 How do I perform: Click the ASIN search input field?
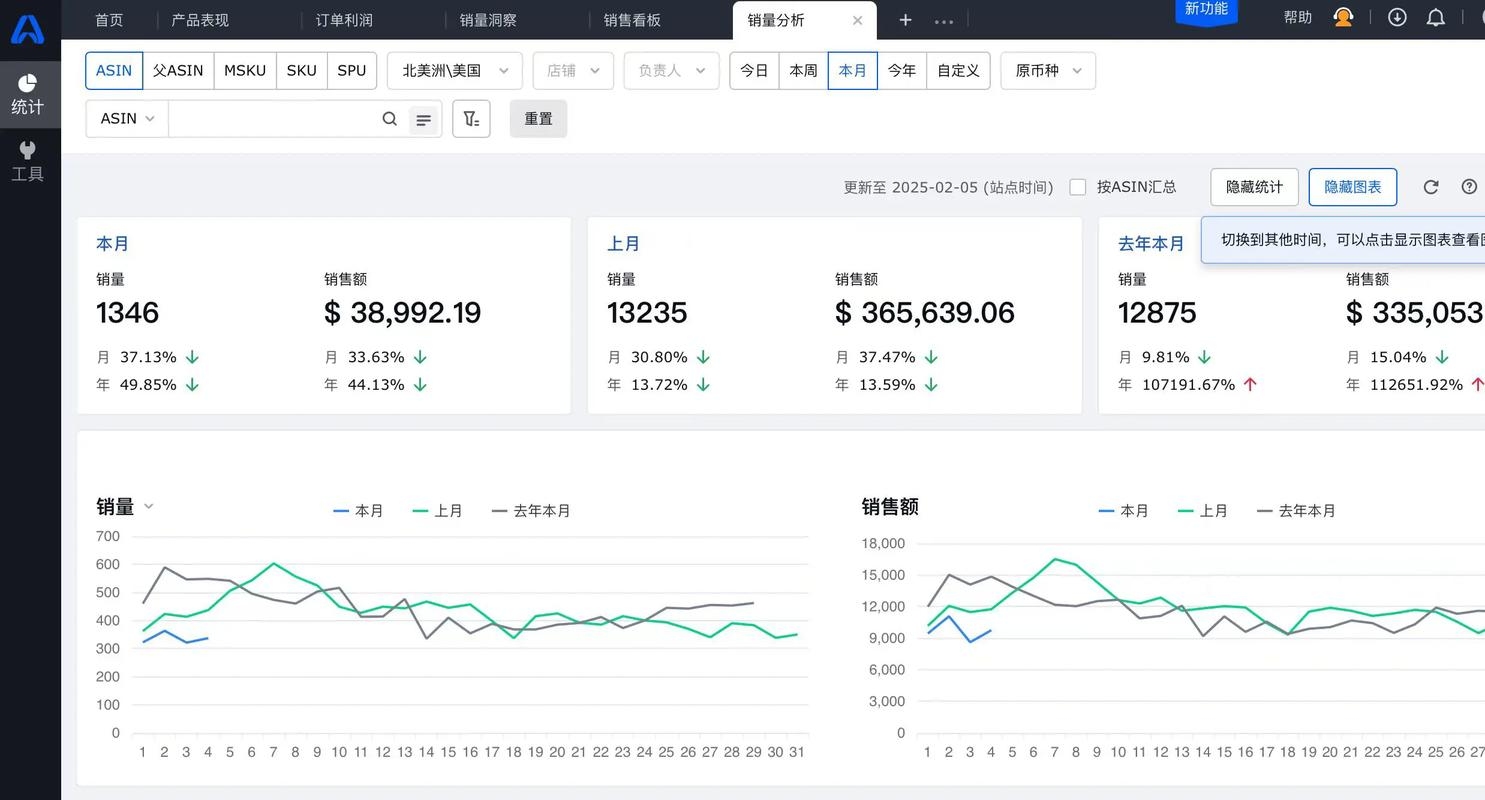tap(274, 118)
